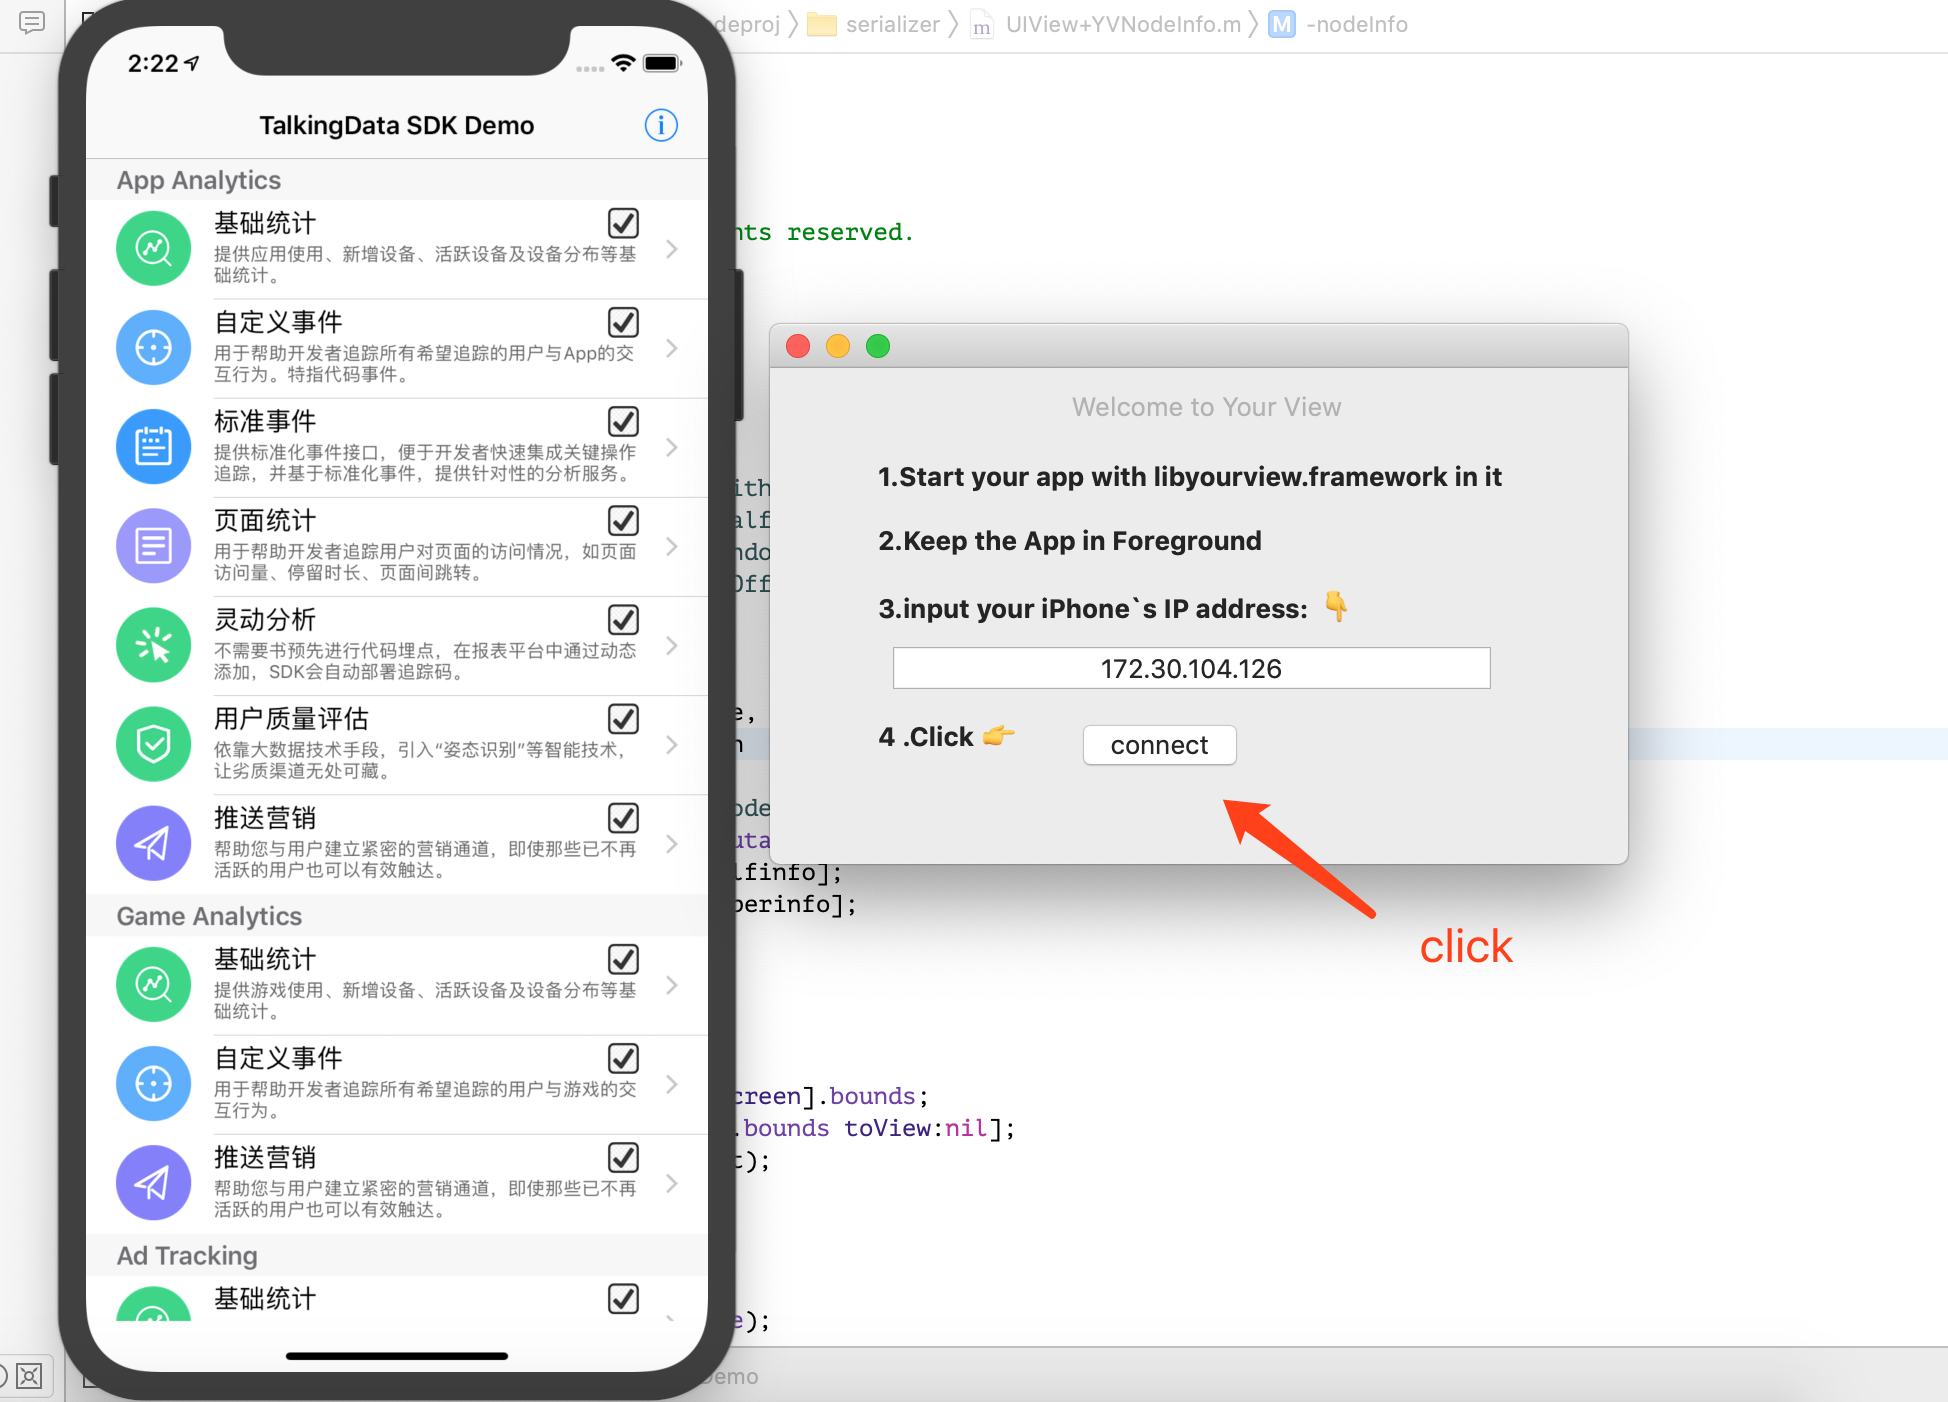Toggle the 灵动分析 checkbox
The image size is (1948, 1402).
pos(623,619)
